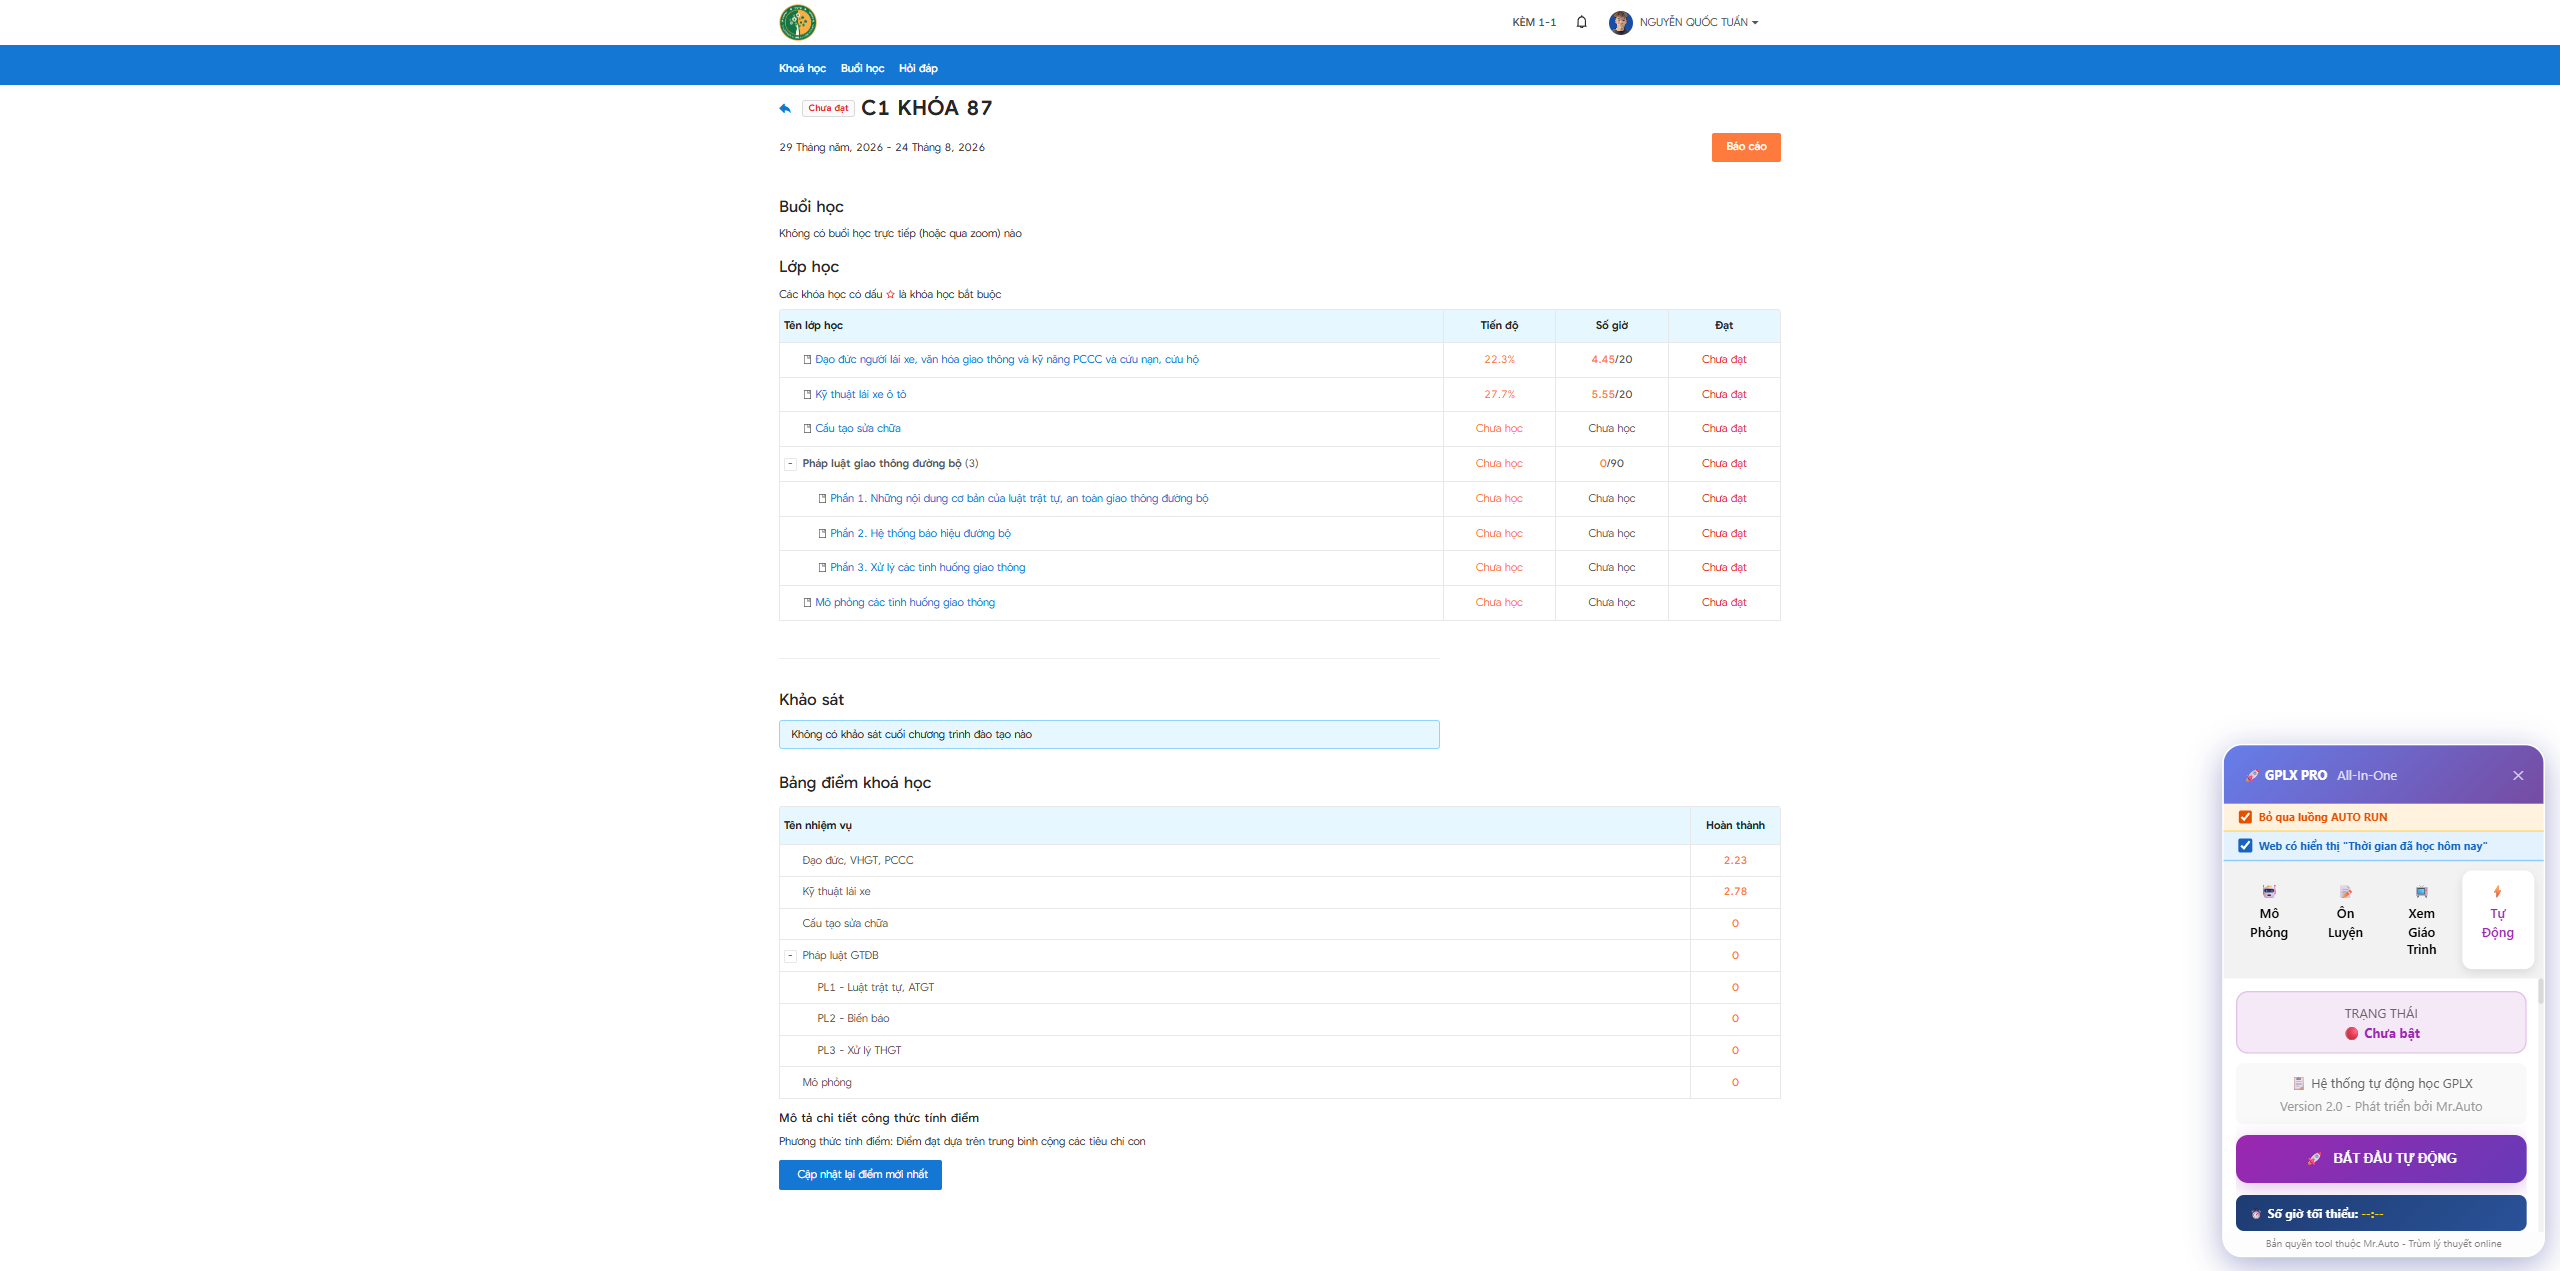Open Phần 1 luật trật tự an toàn link
The width and height of the screenshot is (2560, 1271).
click(x=1018, y=499)
